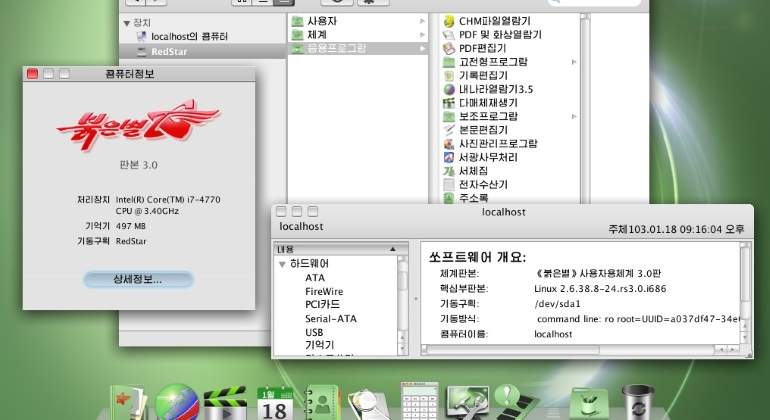Select PCI카드 in the hardware tree

(322, 305)
